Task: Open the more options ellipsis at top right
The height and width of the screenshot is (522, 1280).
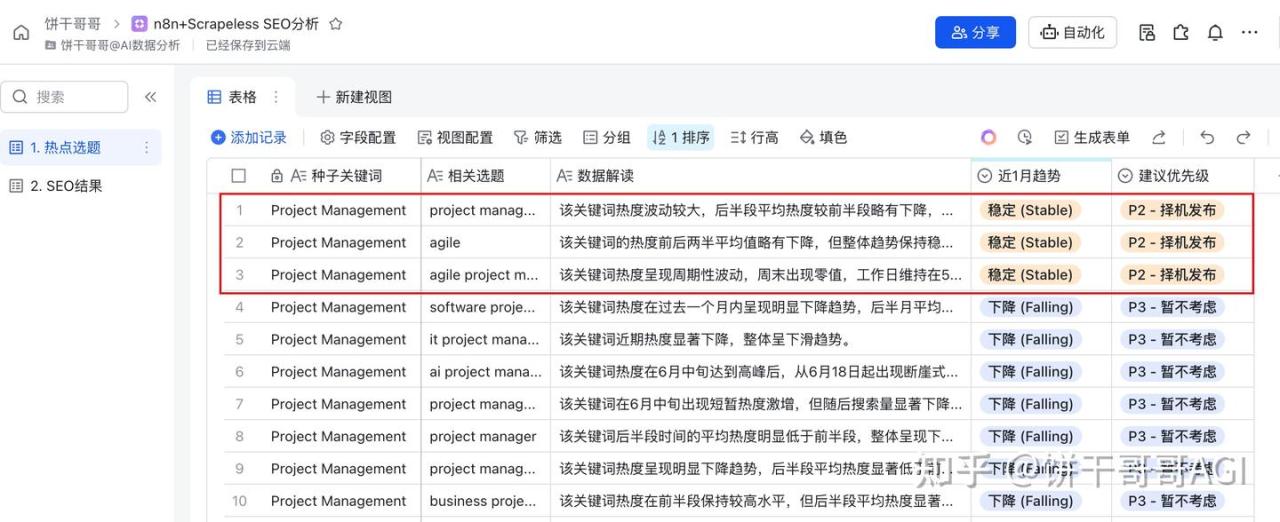Action: click(x=1250, y=33)
